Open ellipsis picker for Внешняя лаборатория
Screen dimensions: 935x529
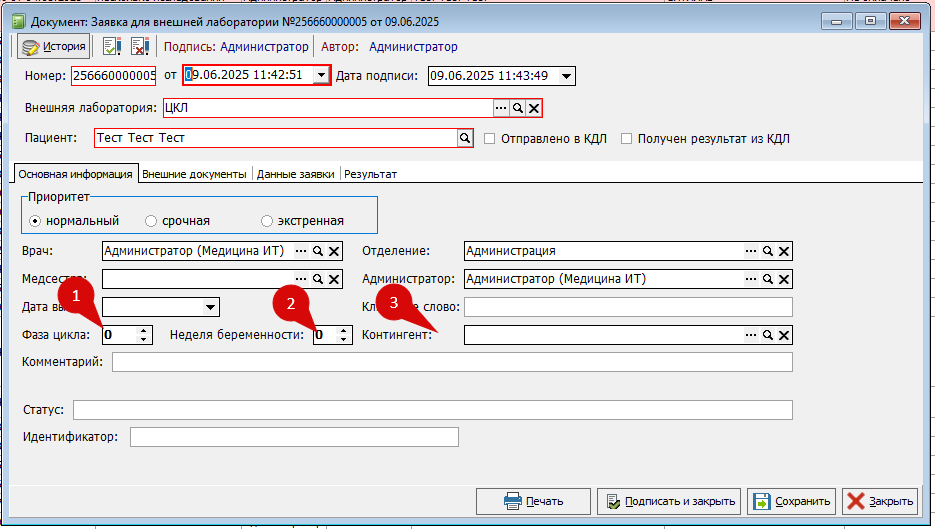pyautogui.click(x=501, y=108)
